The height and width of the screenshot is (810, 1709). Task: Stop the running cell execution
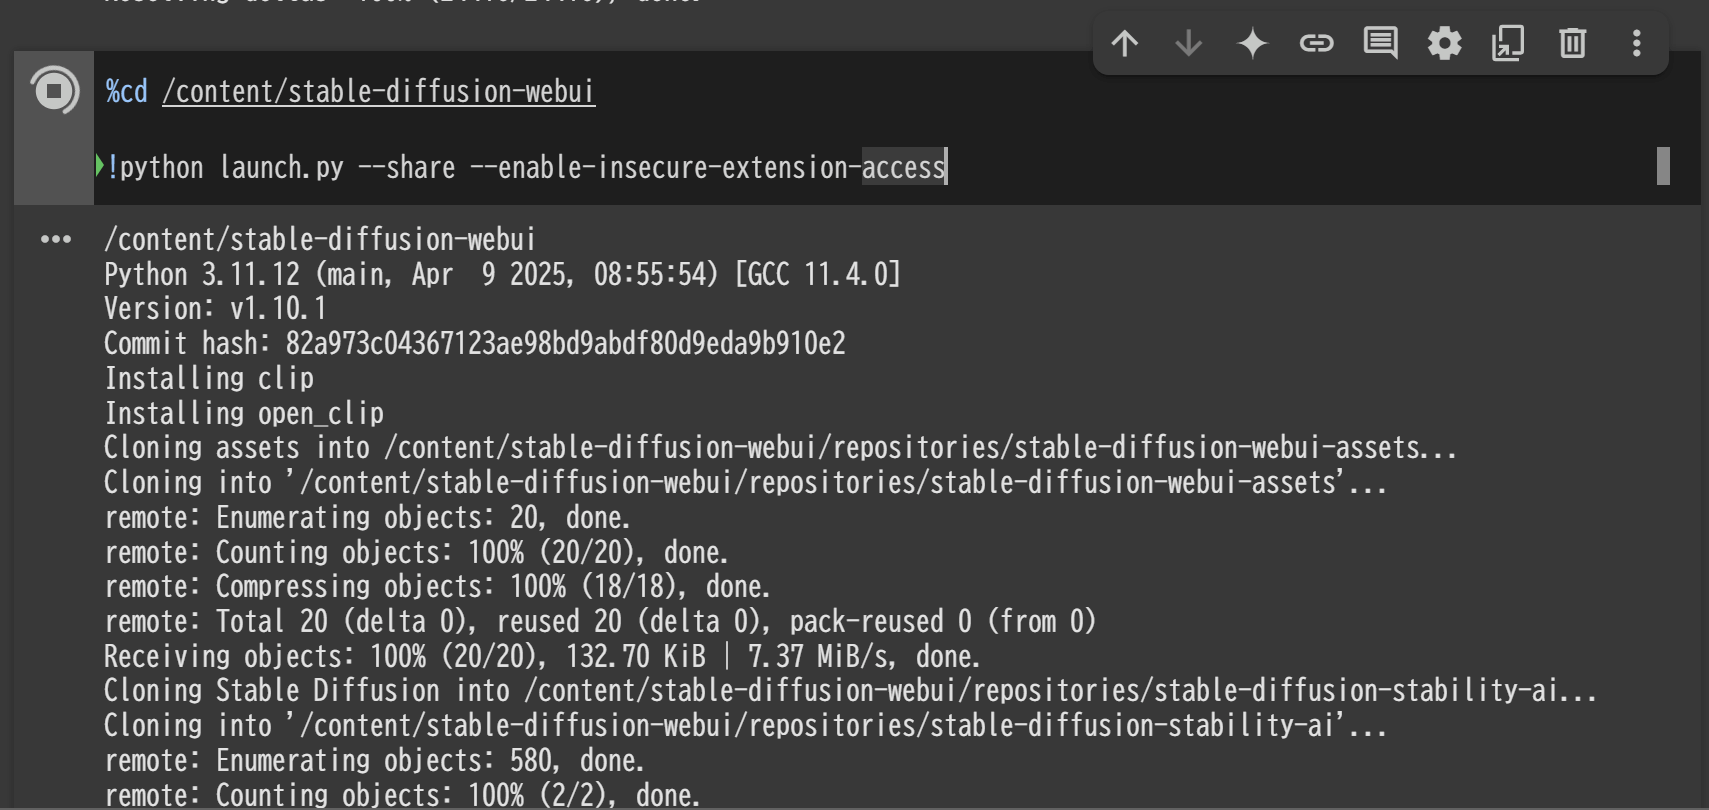click(x=54, y=91)
